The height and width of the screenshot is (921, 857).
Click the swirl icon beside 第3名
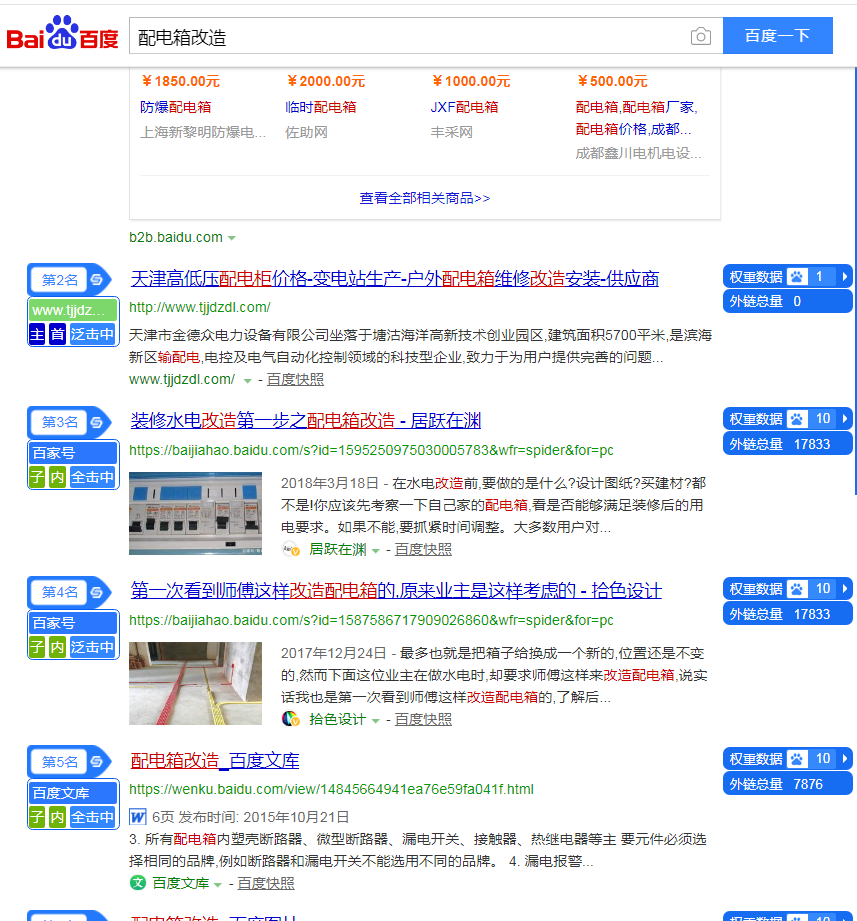coord(97,422)
